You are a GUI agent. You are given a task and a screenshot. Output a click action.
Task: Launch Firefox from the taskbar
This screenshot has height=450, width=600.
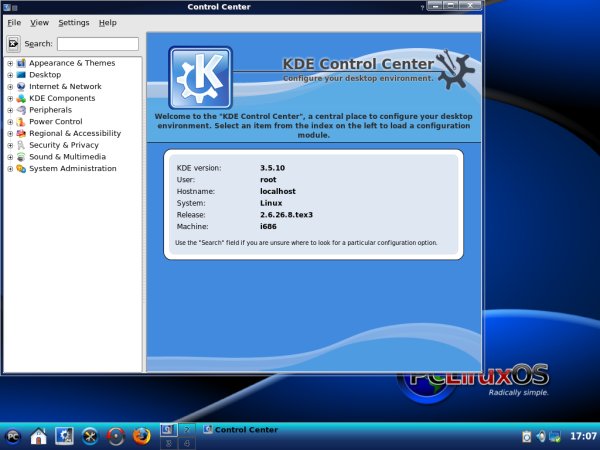coord(141,436)
